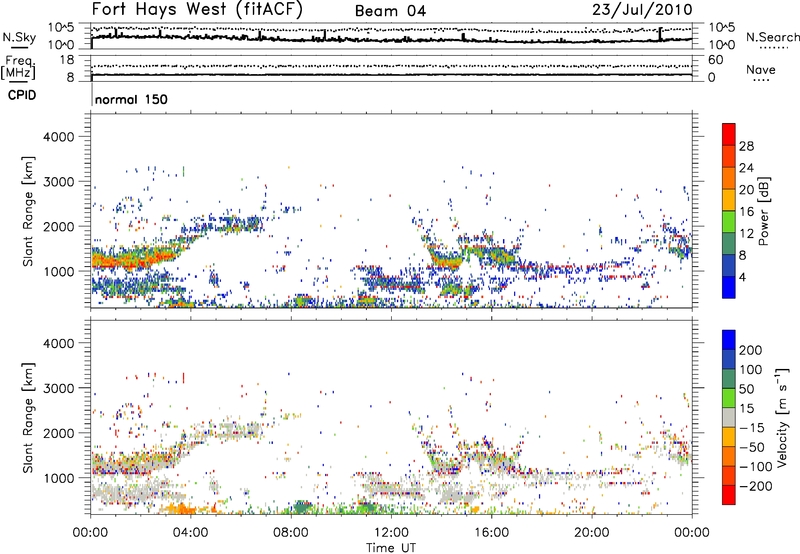Image resolution: width=800 pixels, height=554 pixels.
Task: Click the velocity colorbar value -200
Action: [755, 486]
